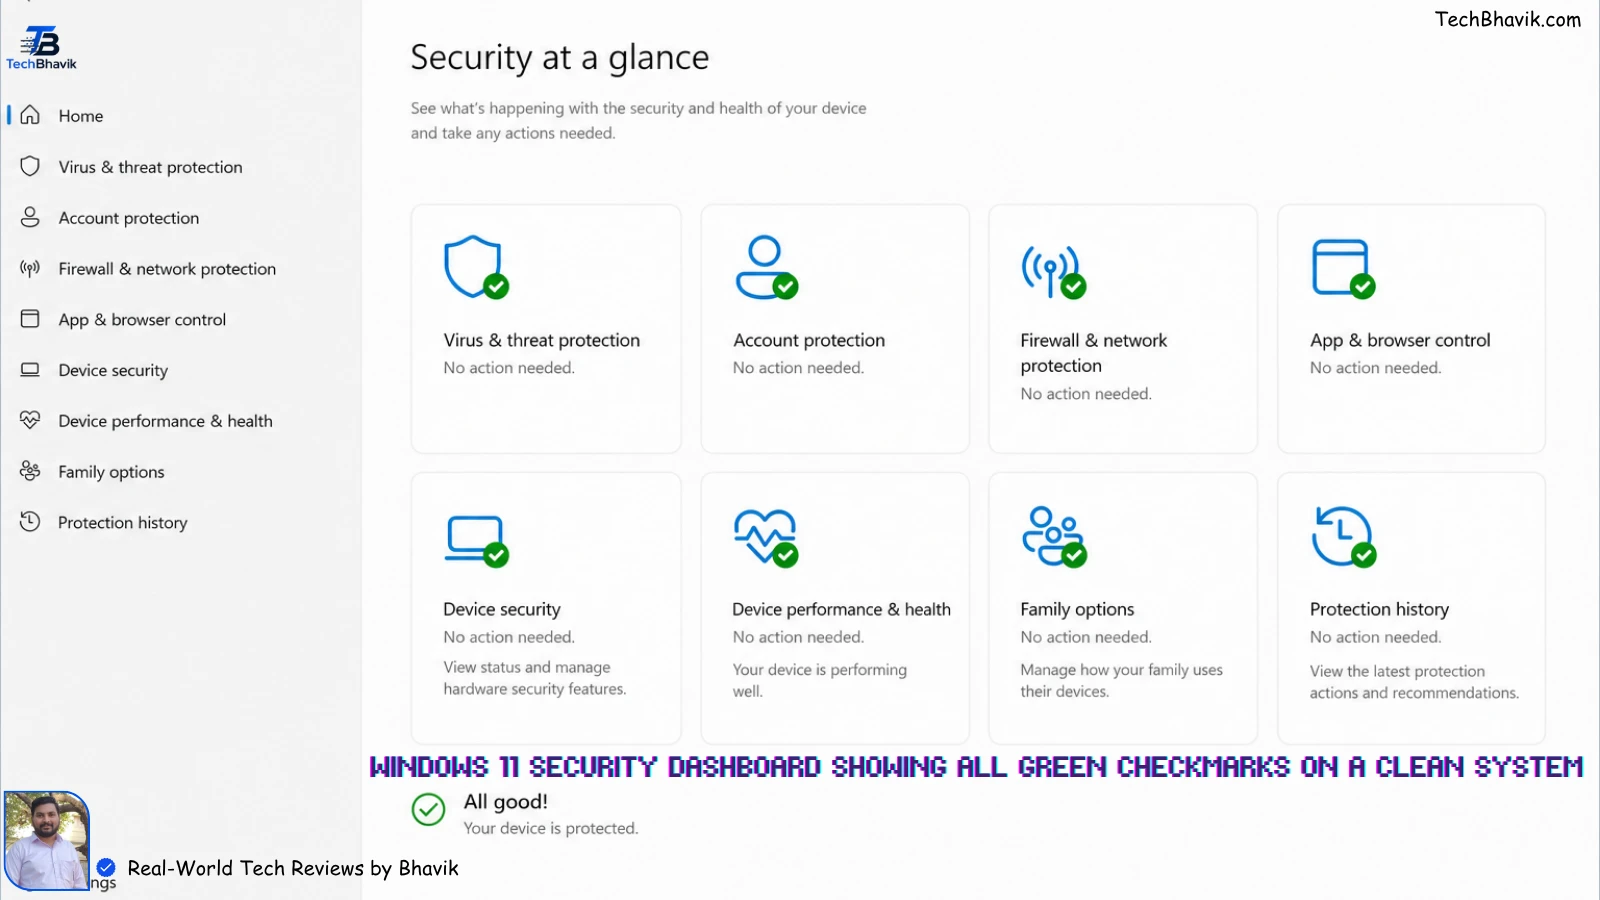Click 'No action needed.' under Virus & threat protection
This screenshot has width=1600, height=900.
pos(509,368)
